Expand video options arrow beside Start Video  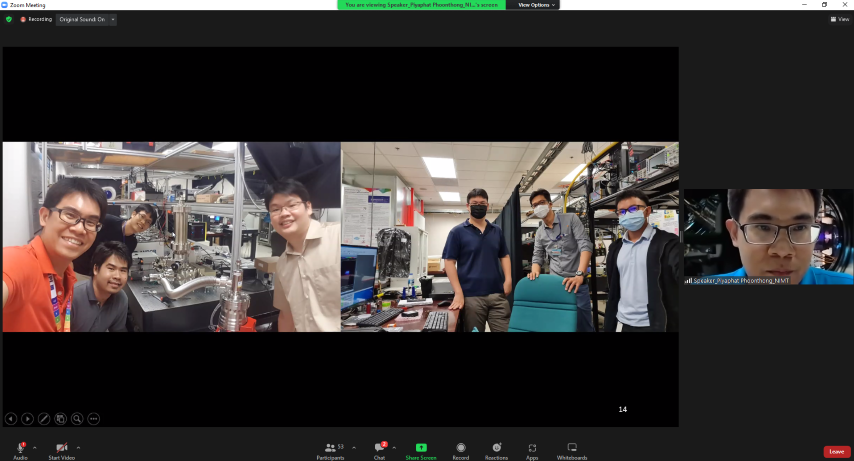tap(78, 447)
